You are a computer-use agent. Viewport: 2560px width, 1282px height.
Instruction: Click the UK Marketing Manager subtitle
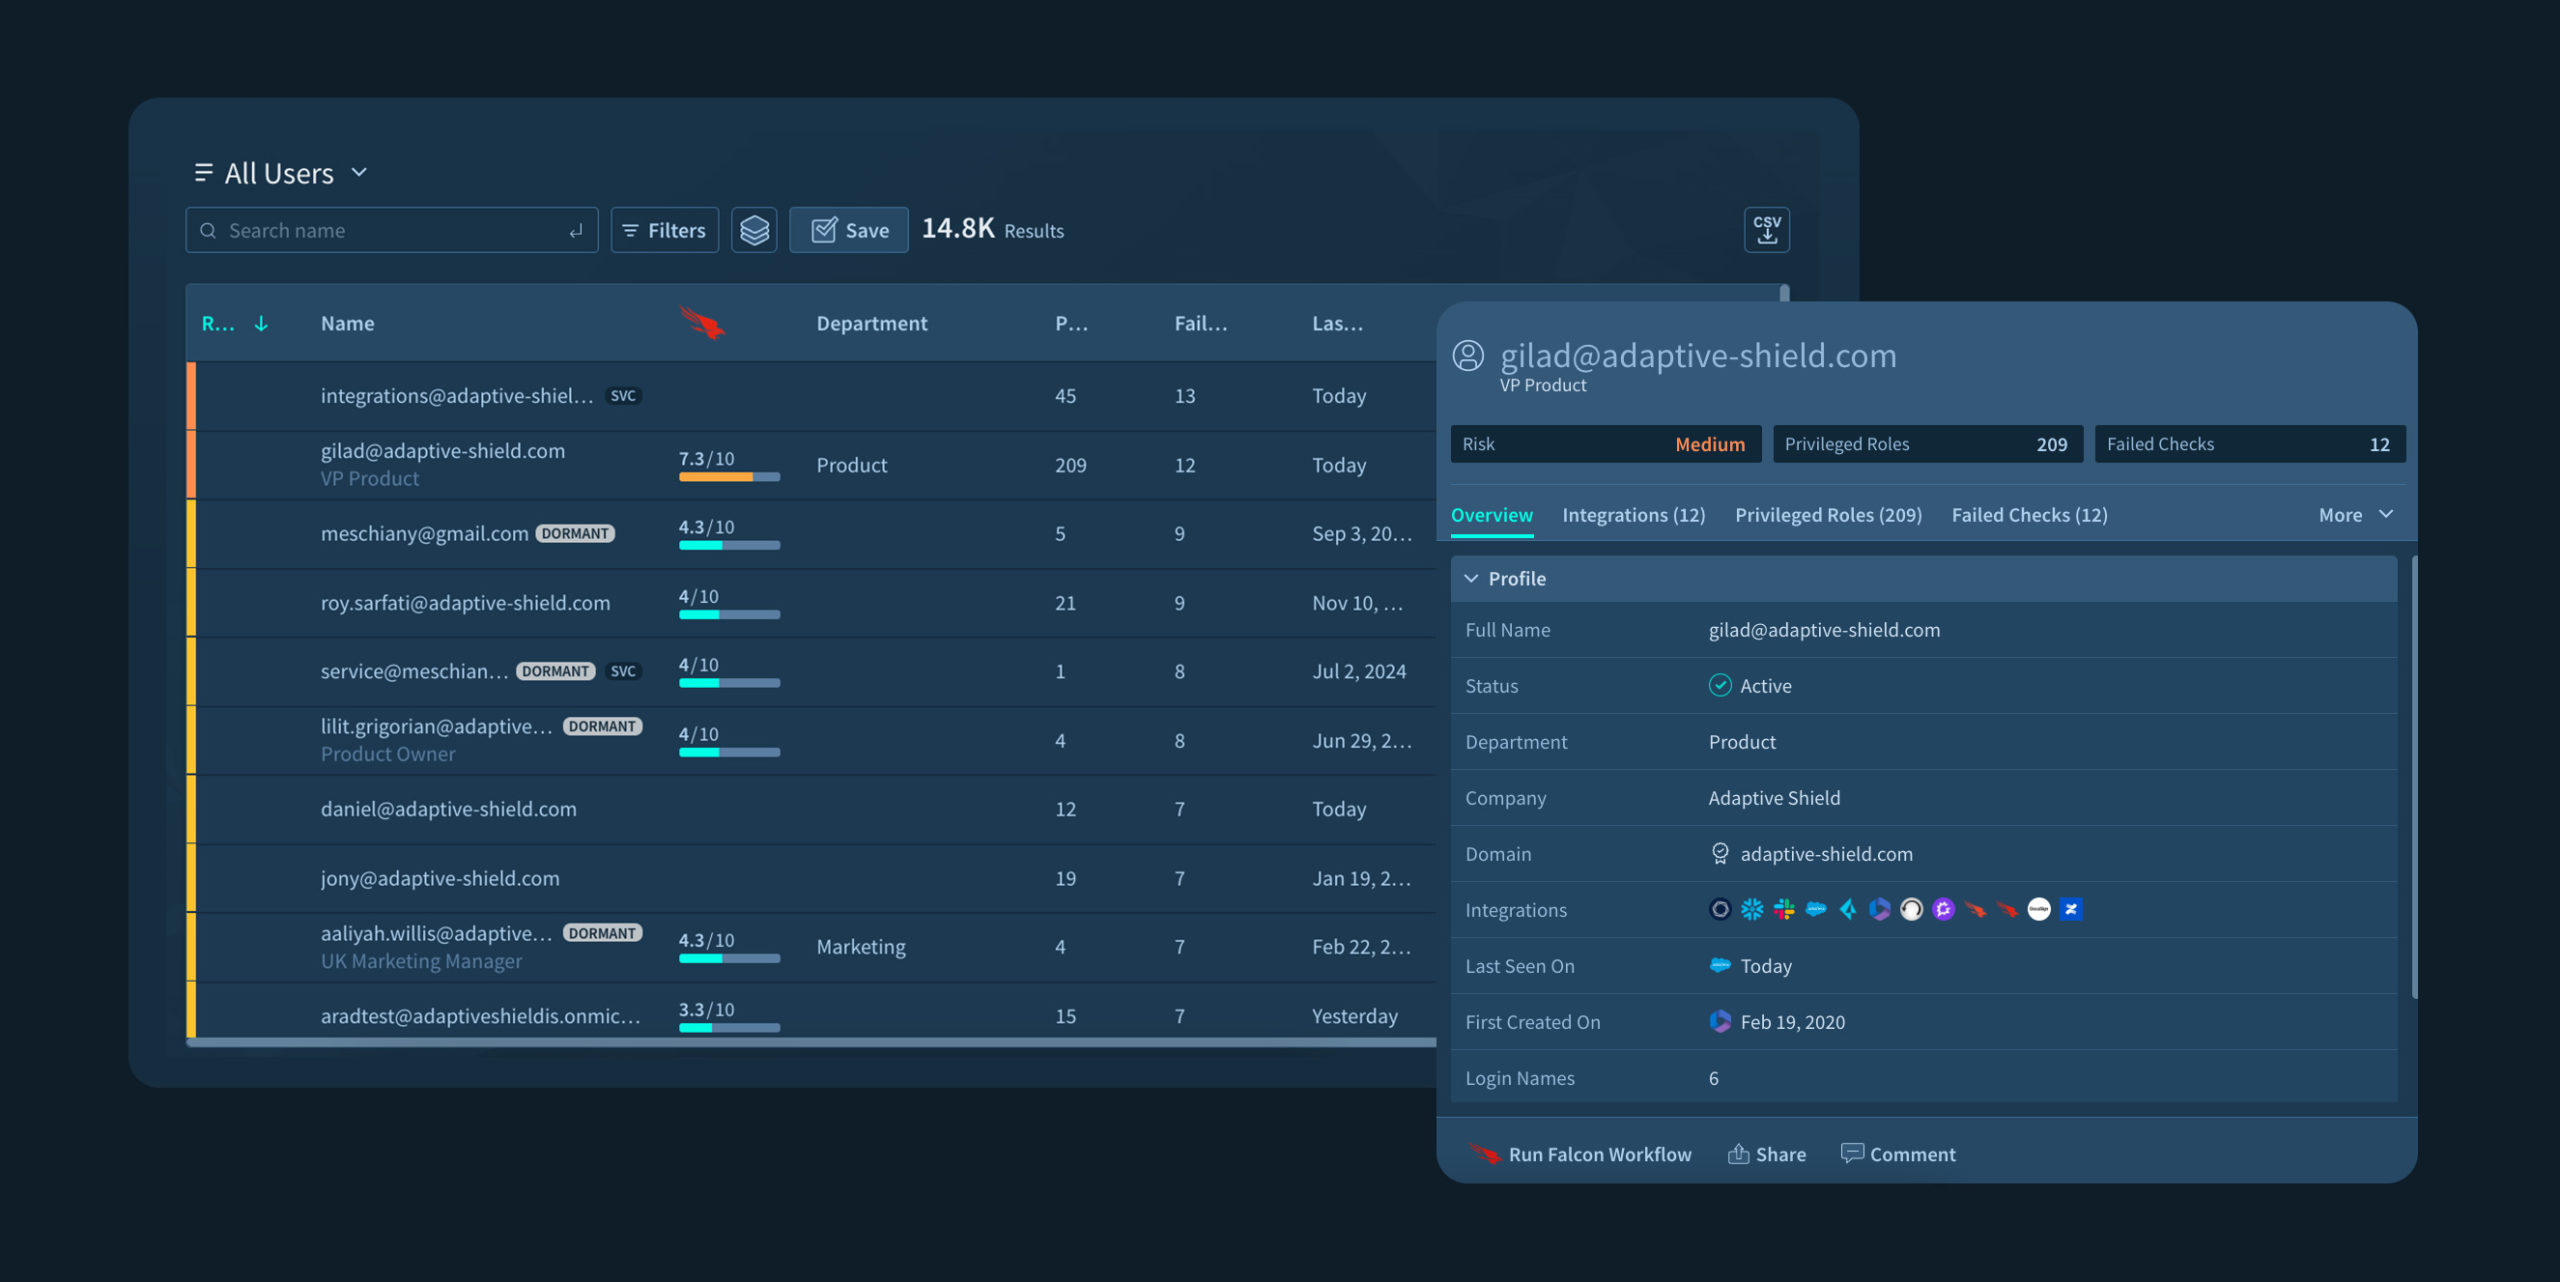click(421, 961)
